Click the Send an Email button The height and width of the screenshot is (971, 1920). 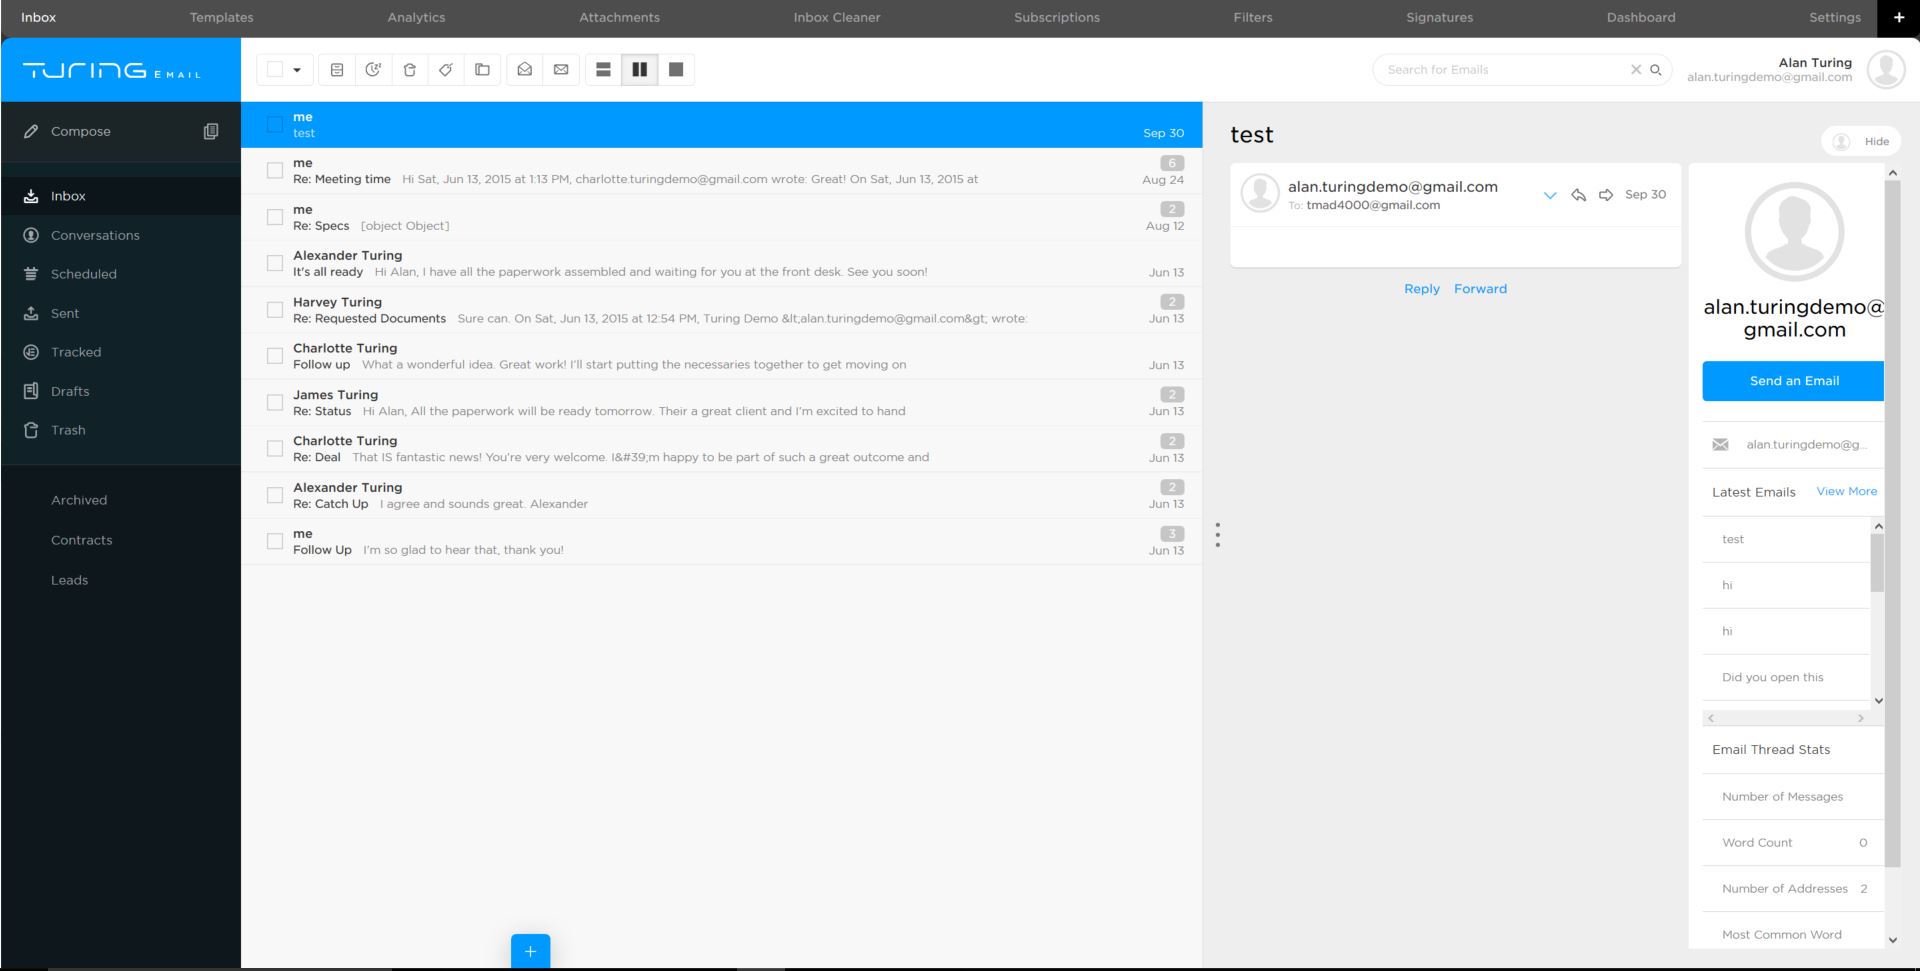coord(1794,381)
